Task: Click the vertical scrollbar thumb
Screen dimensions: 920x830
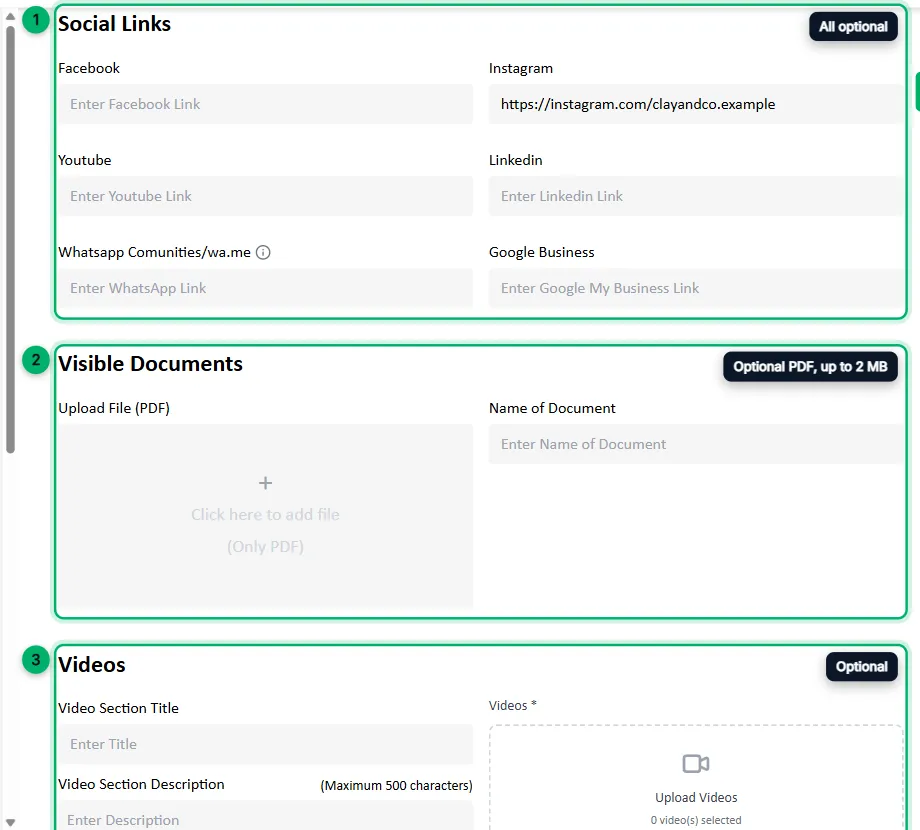Action: pos(10,239)
